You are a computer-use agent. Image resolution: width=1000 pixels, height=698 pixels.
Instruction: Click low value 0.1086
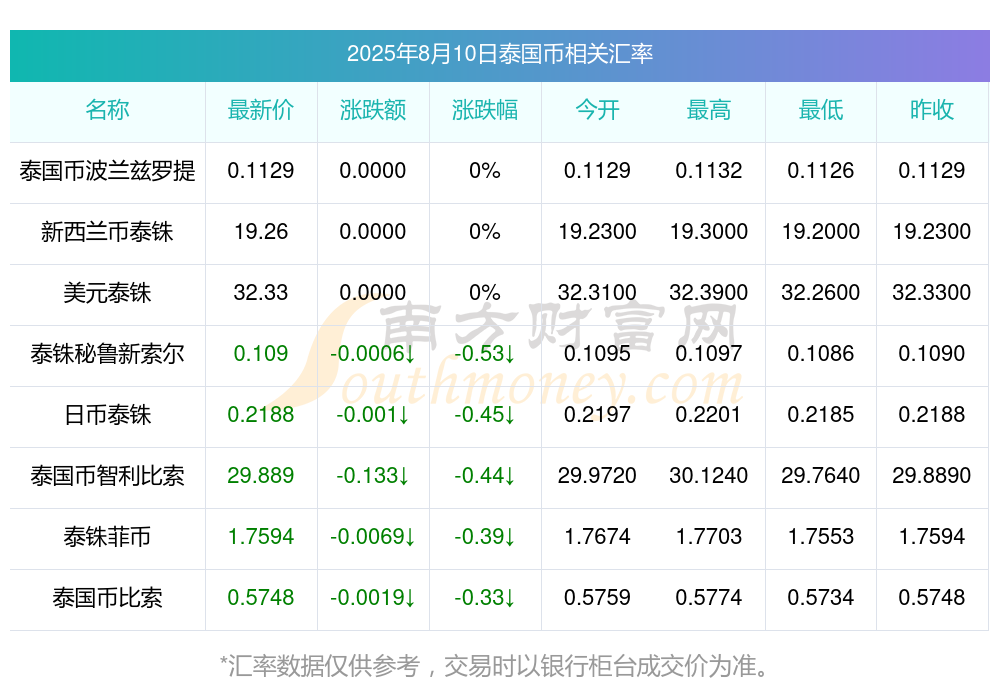(x=821, y=353)
